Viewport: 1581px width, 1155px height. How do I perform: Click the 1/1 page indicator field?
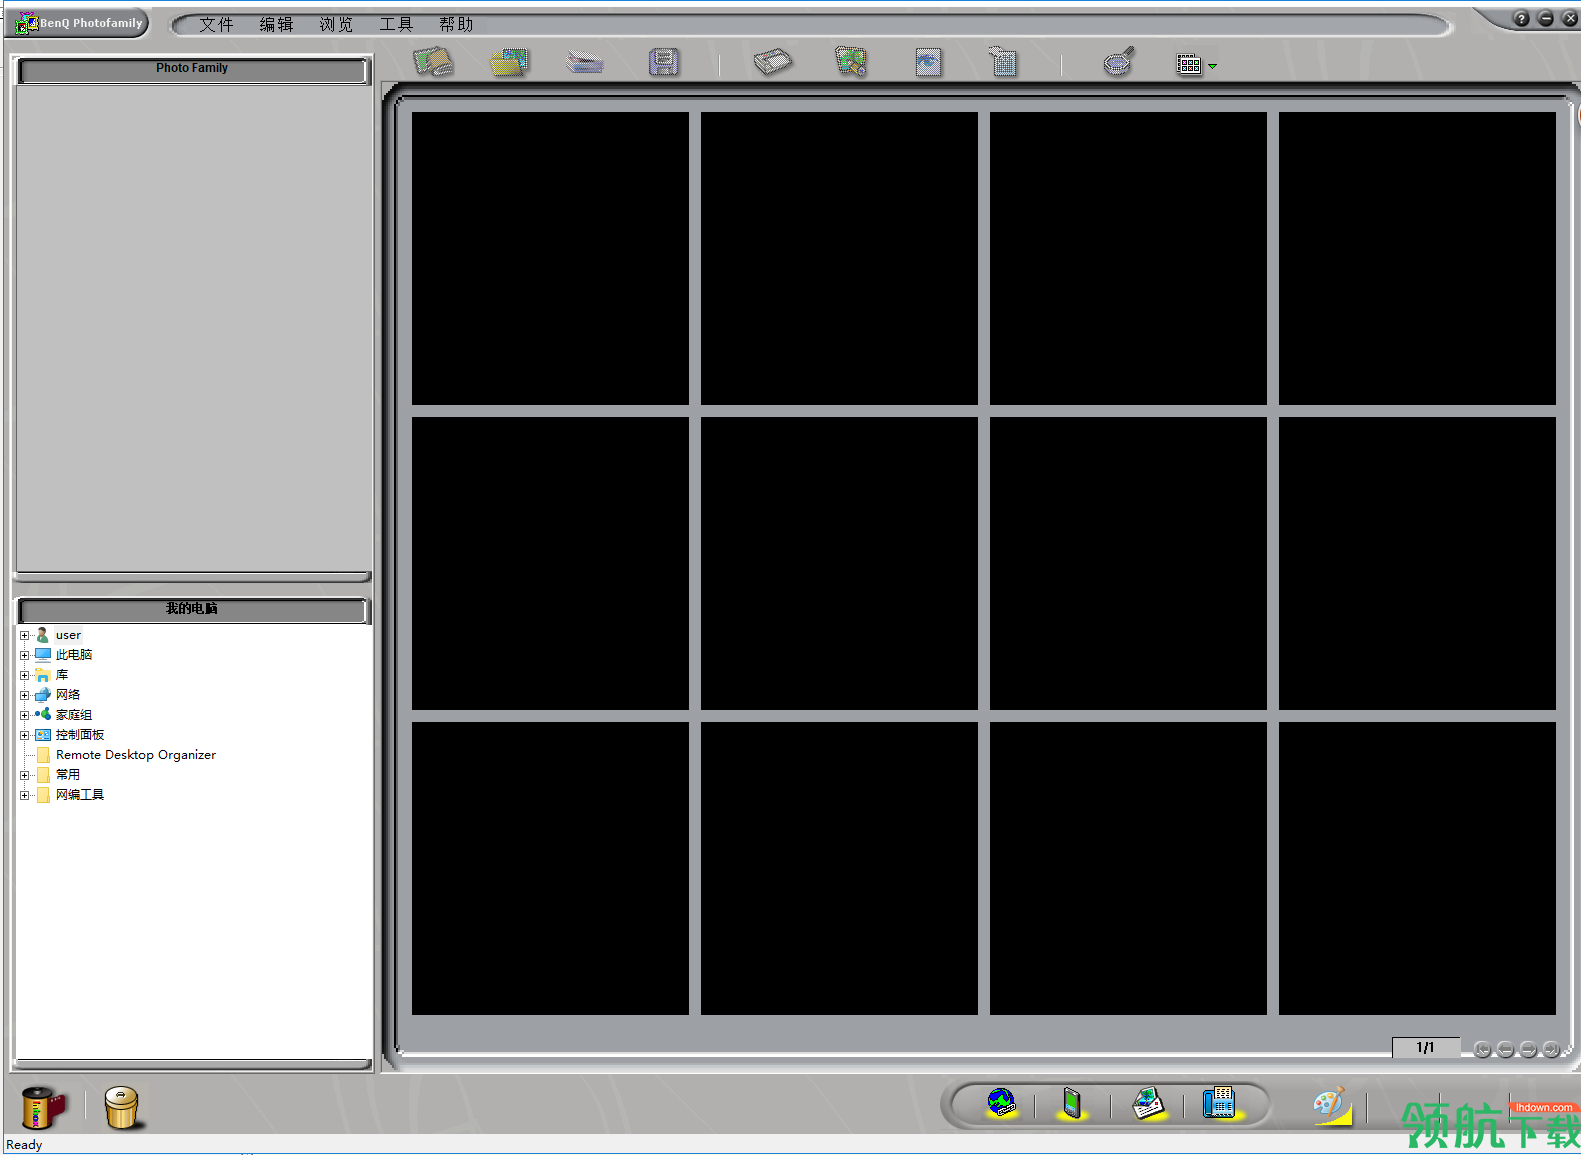1425,1047
